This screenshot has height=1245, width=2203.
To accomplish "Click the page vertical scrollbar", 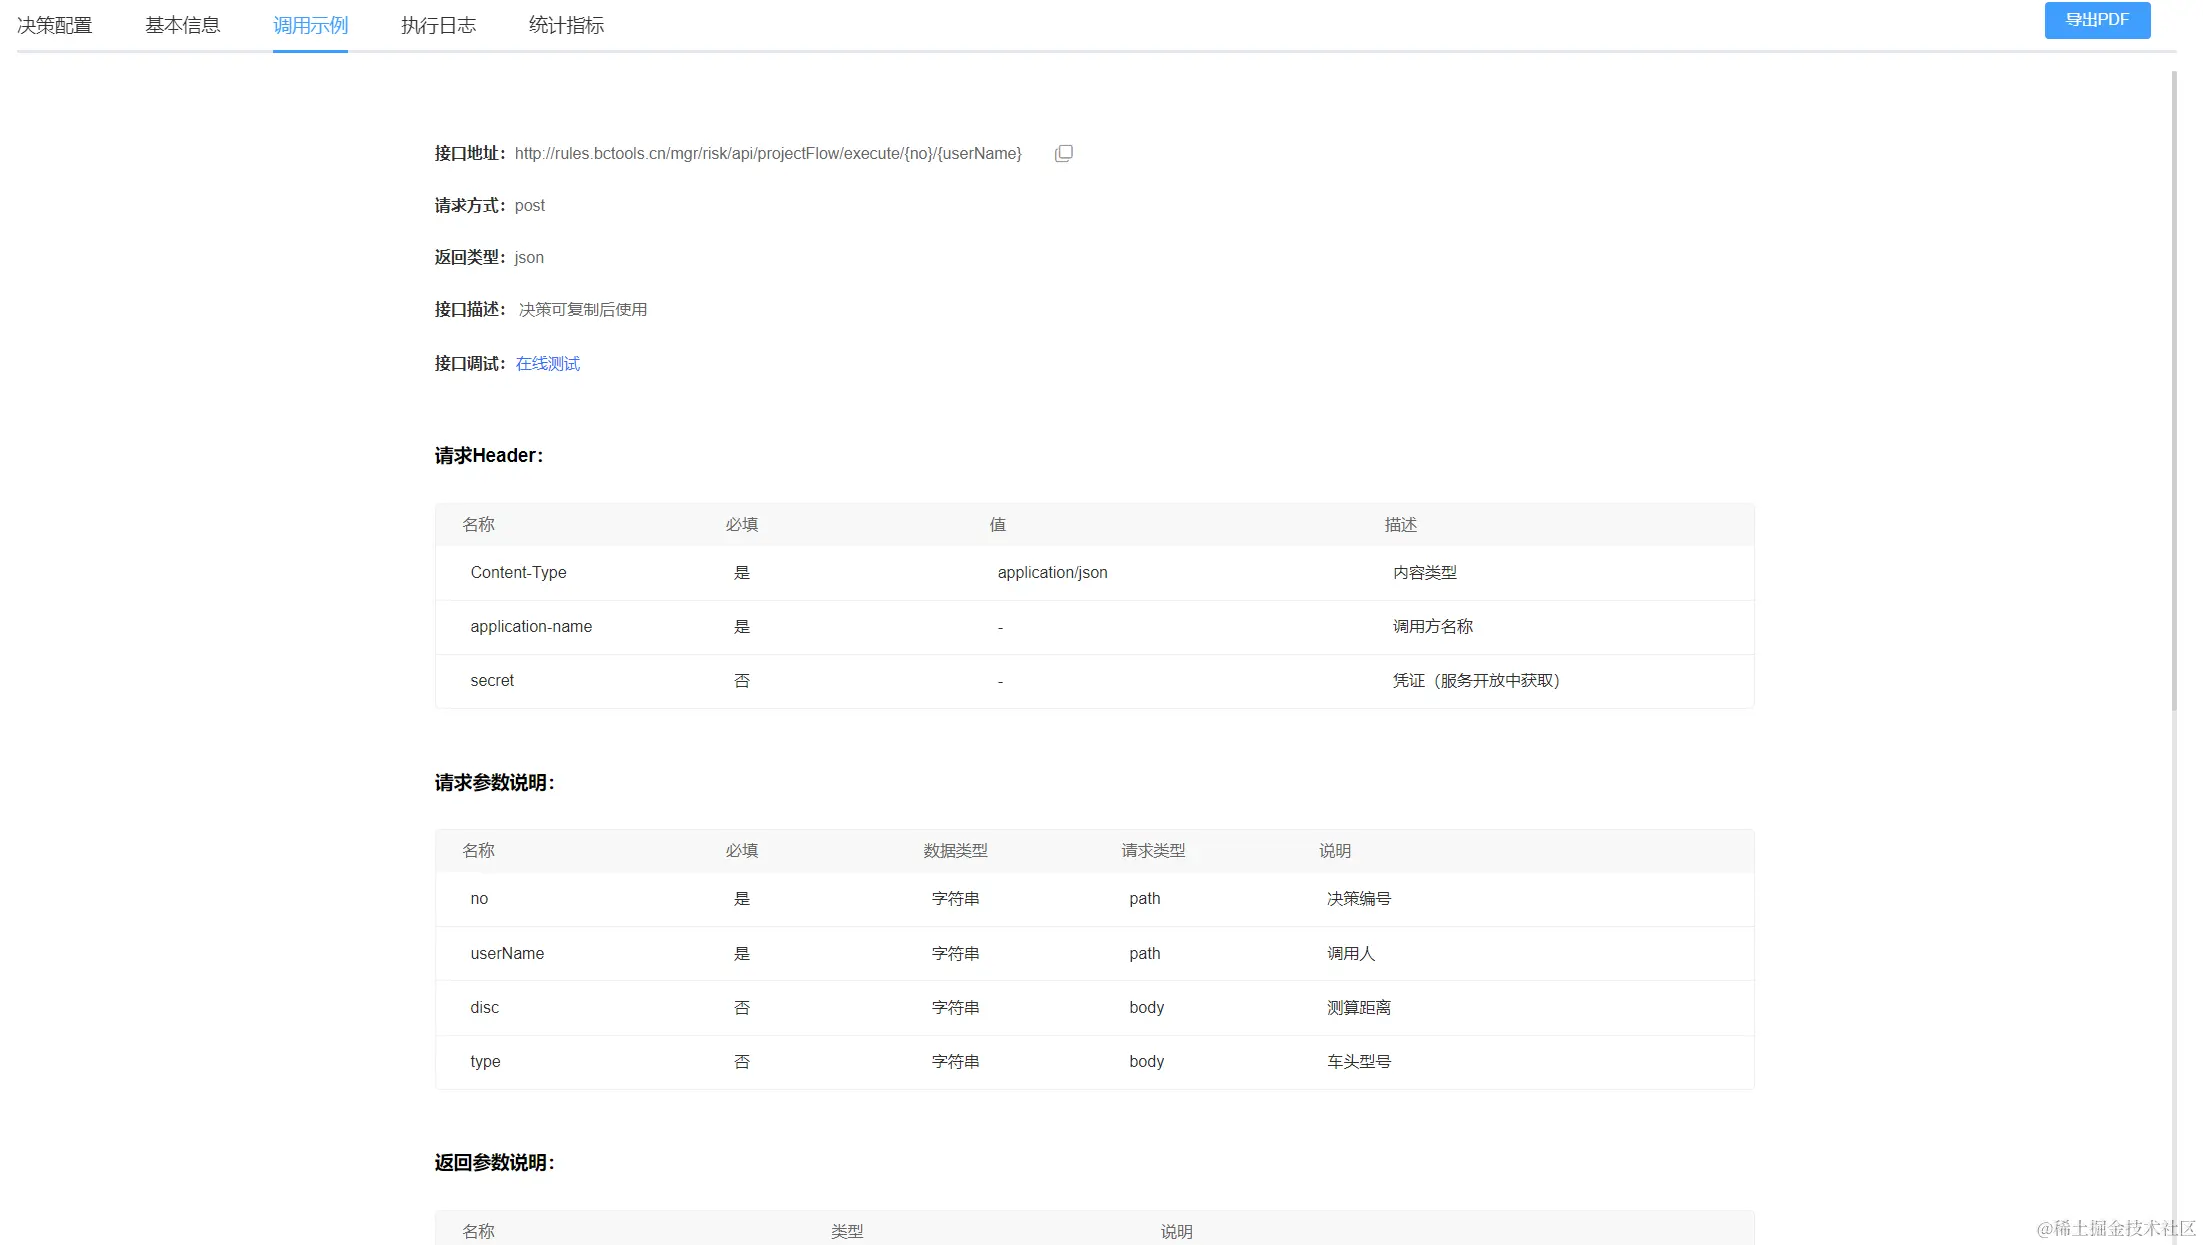I will (2174, 390).
